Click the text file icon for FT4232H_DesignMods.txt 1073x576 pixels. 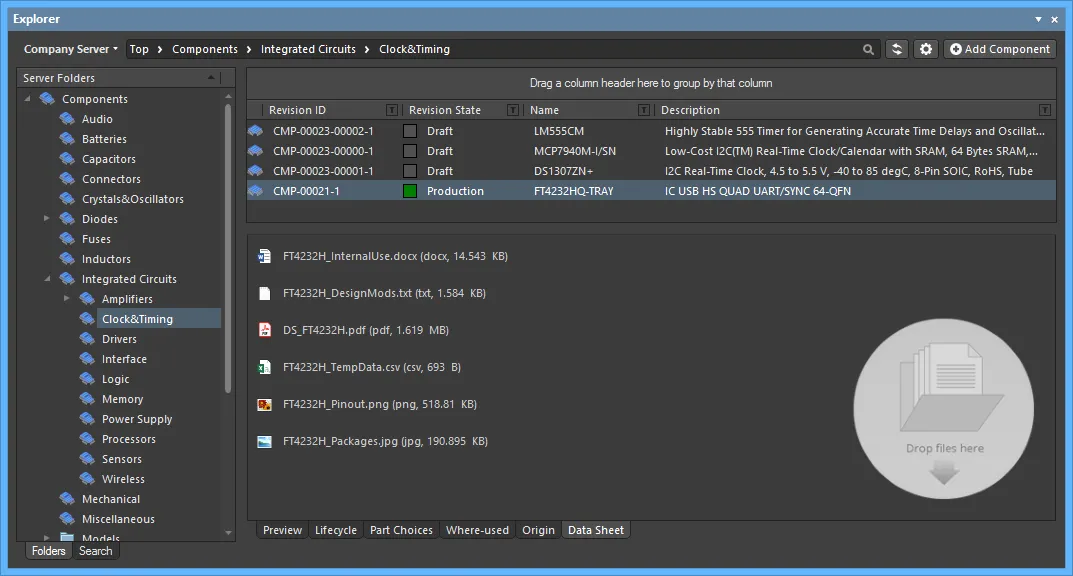[x=264, y=293]
